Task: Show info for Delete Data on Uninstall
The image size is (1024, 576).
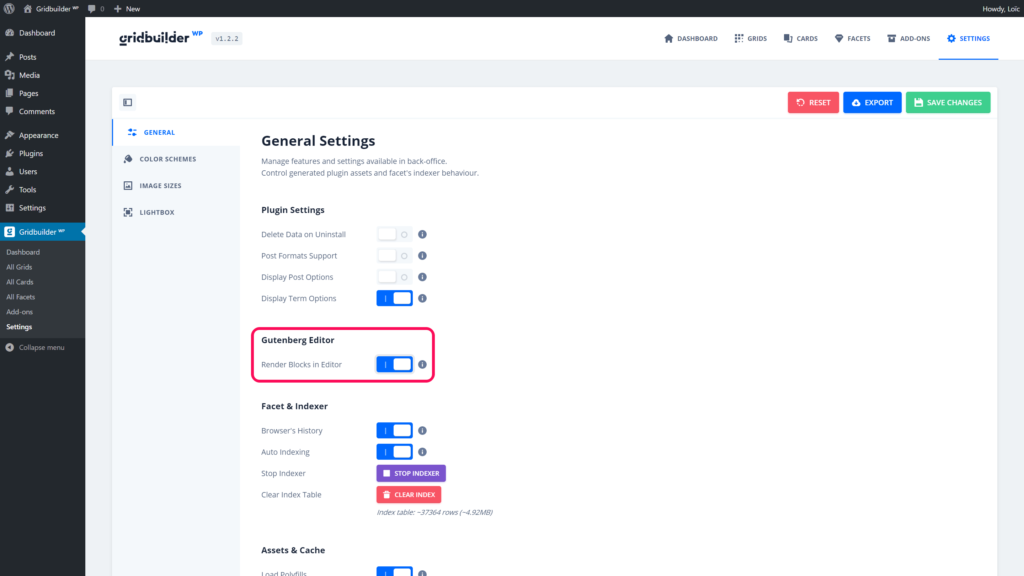Action: (x=423, y=234)
